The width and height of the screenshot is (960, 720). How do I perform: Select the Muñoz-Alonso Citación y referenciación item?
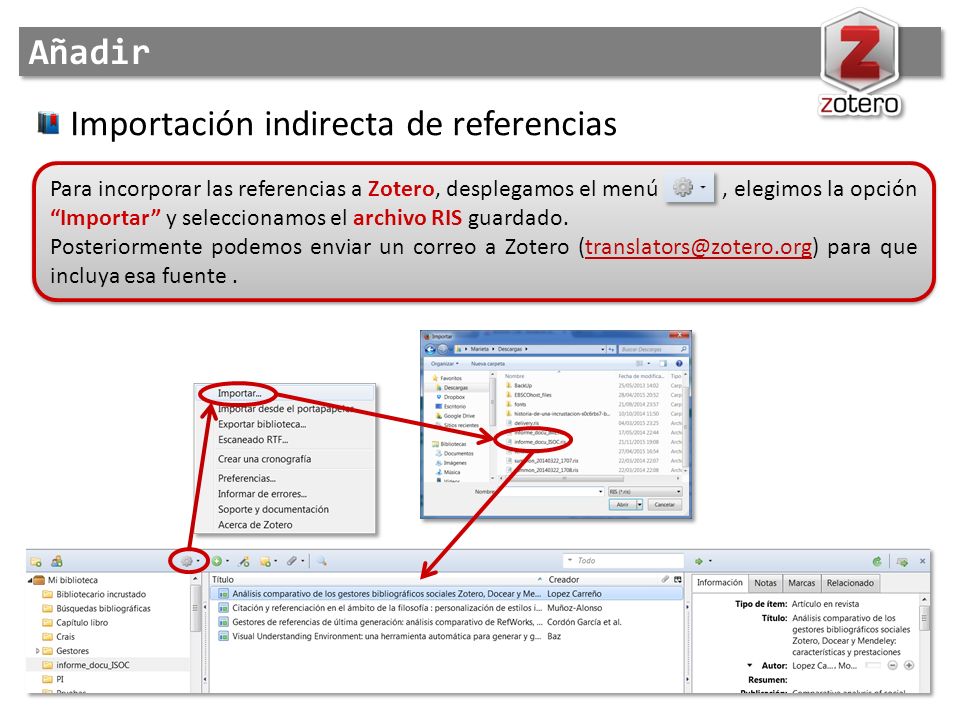(x=446, y=608)
